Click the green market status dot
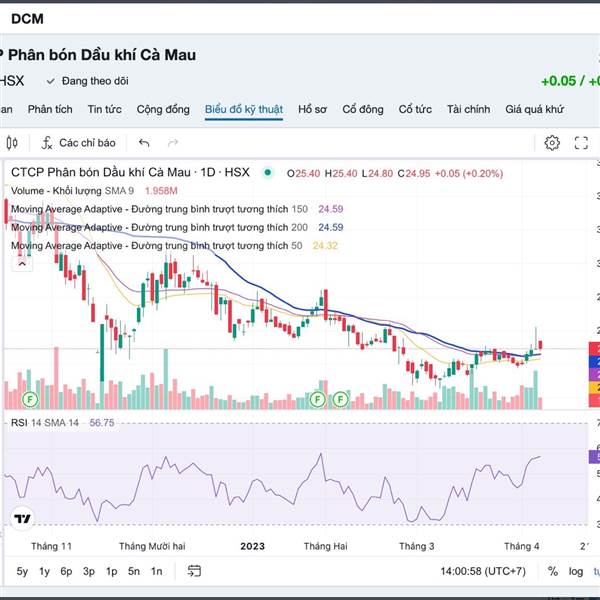 268,173
